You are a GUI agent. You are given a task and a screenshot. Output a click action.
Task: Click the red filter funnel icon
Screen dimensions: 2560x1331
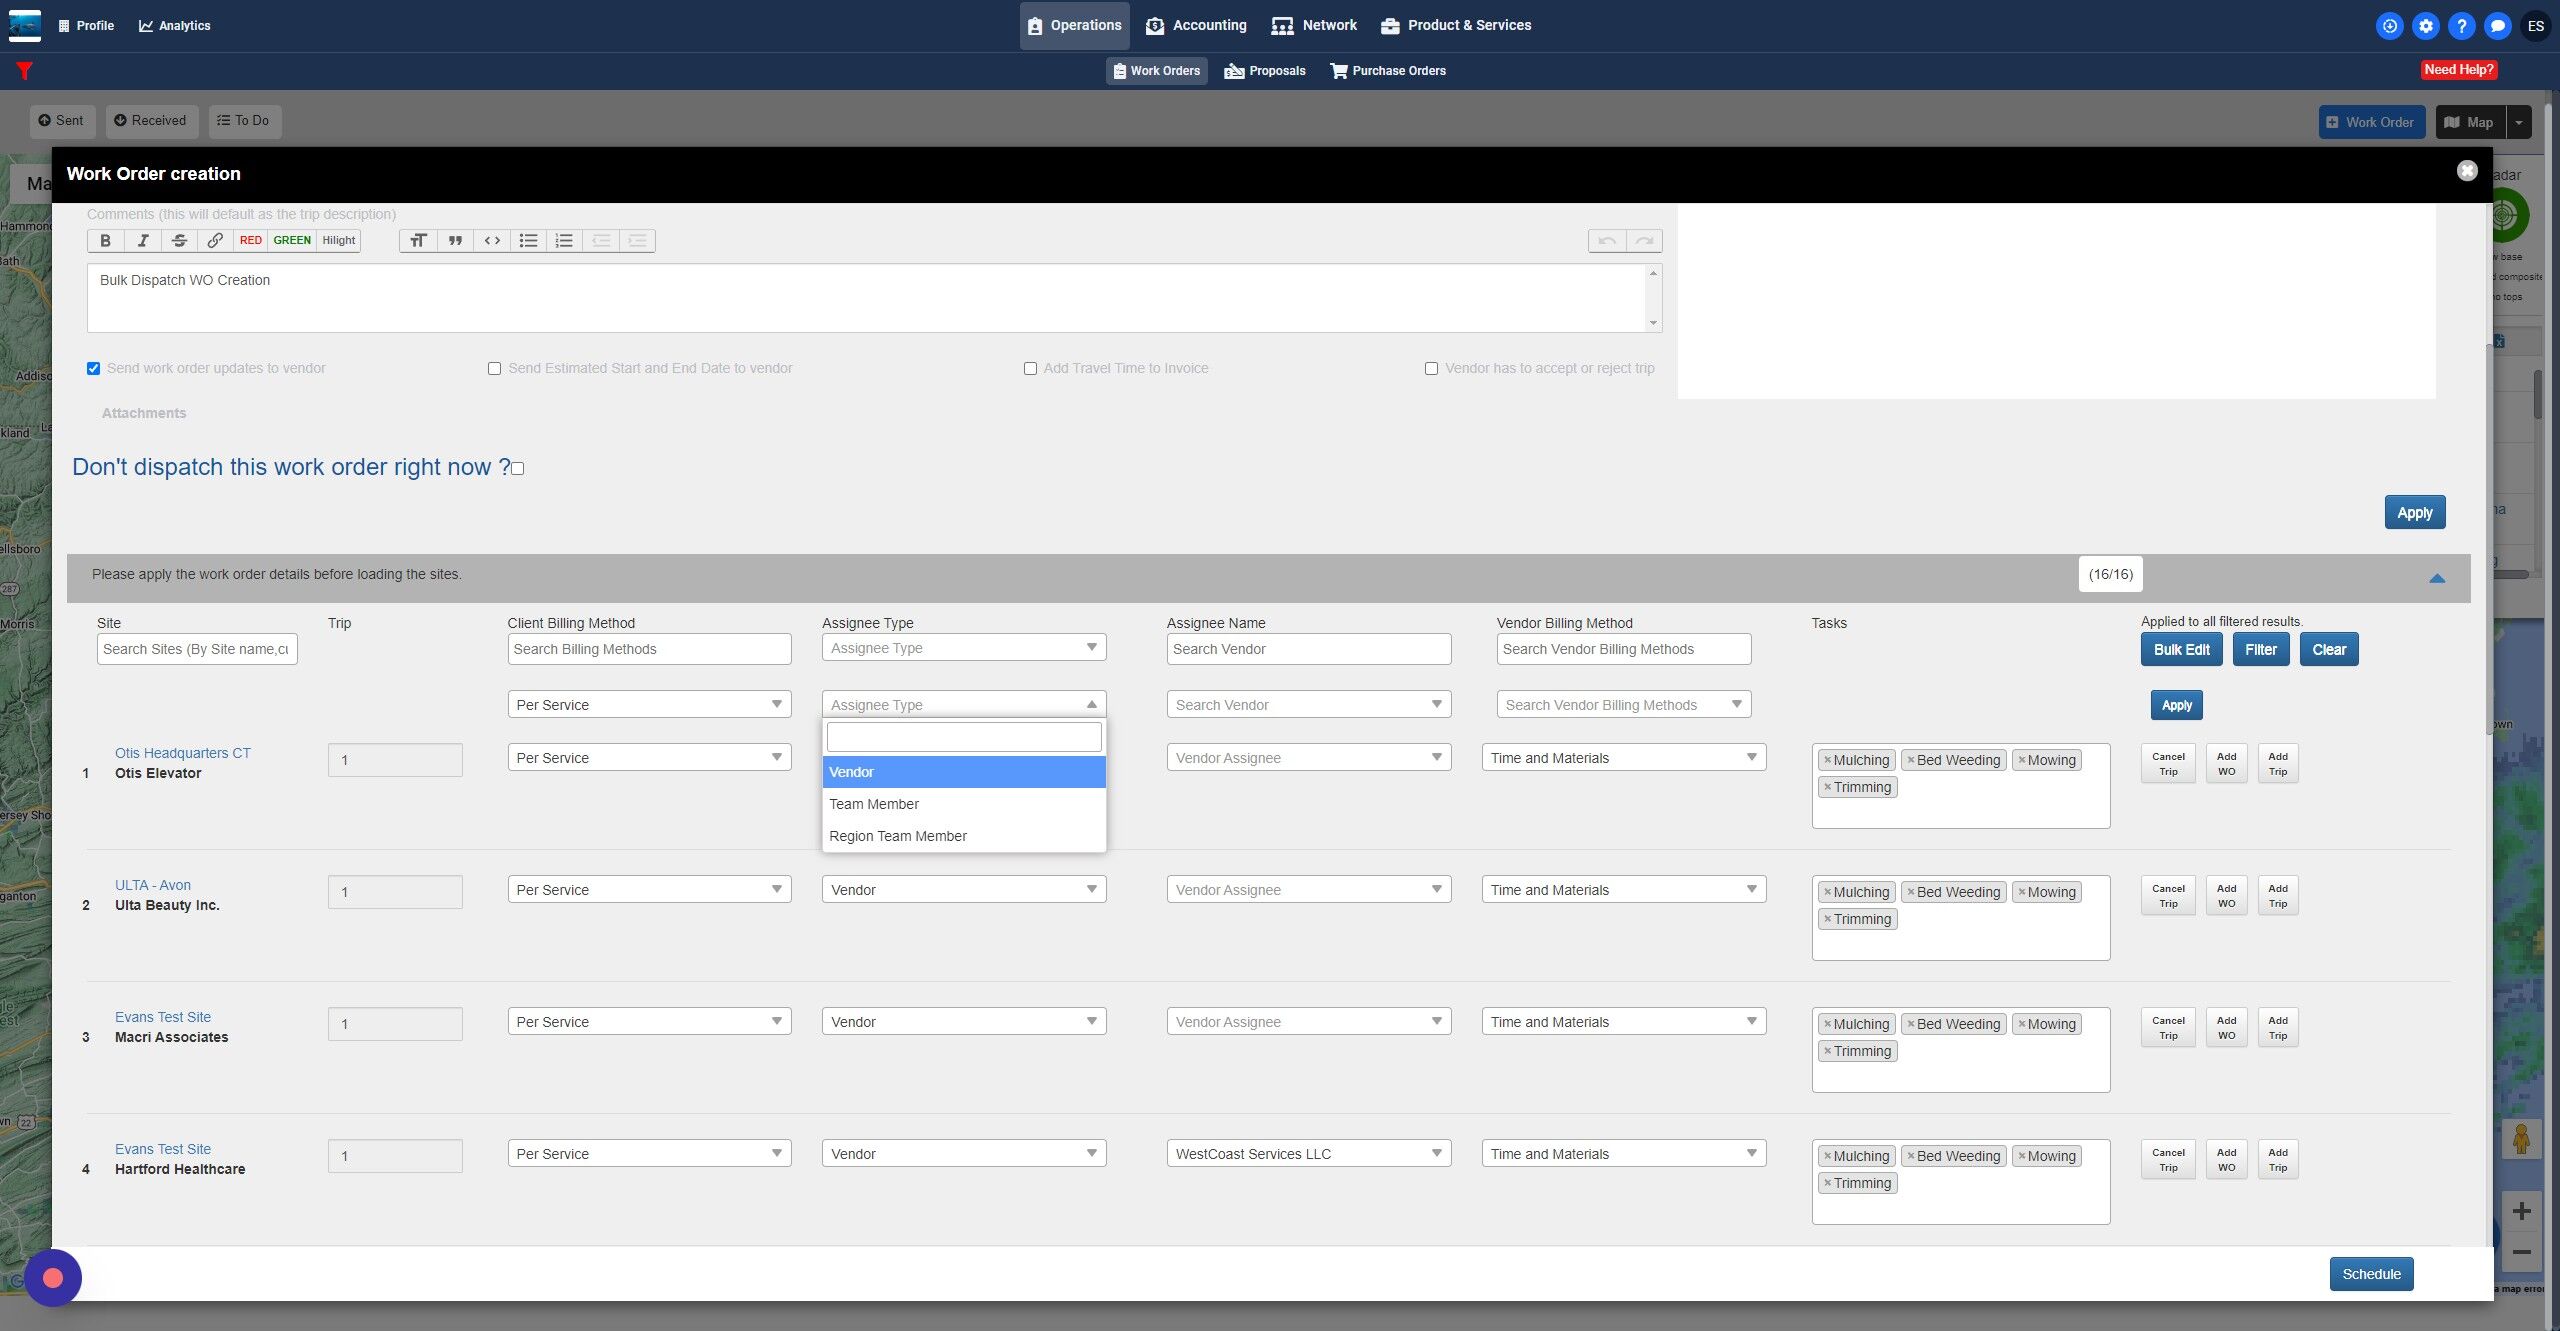[x=25, y=70]
